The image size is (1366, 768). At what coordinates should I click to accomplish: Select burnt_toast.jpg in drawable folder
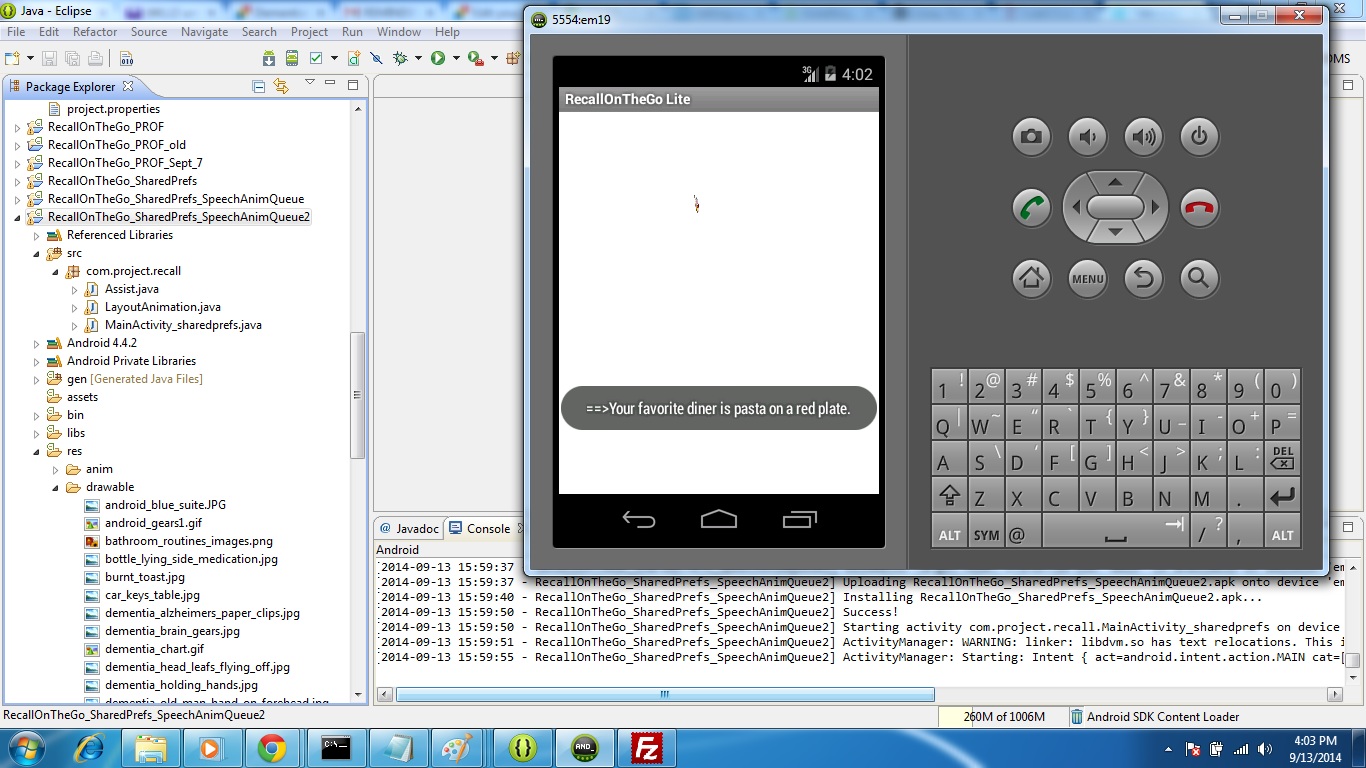point(144,577)
